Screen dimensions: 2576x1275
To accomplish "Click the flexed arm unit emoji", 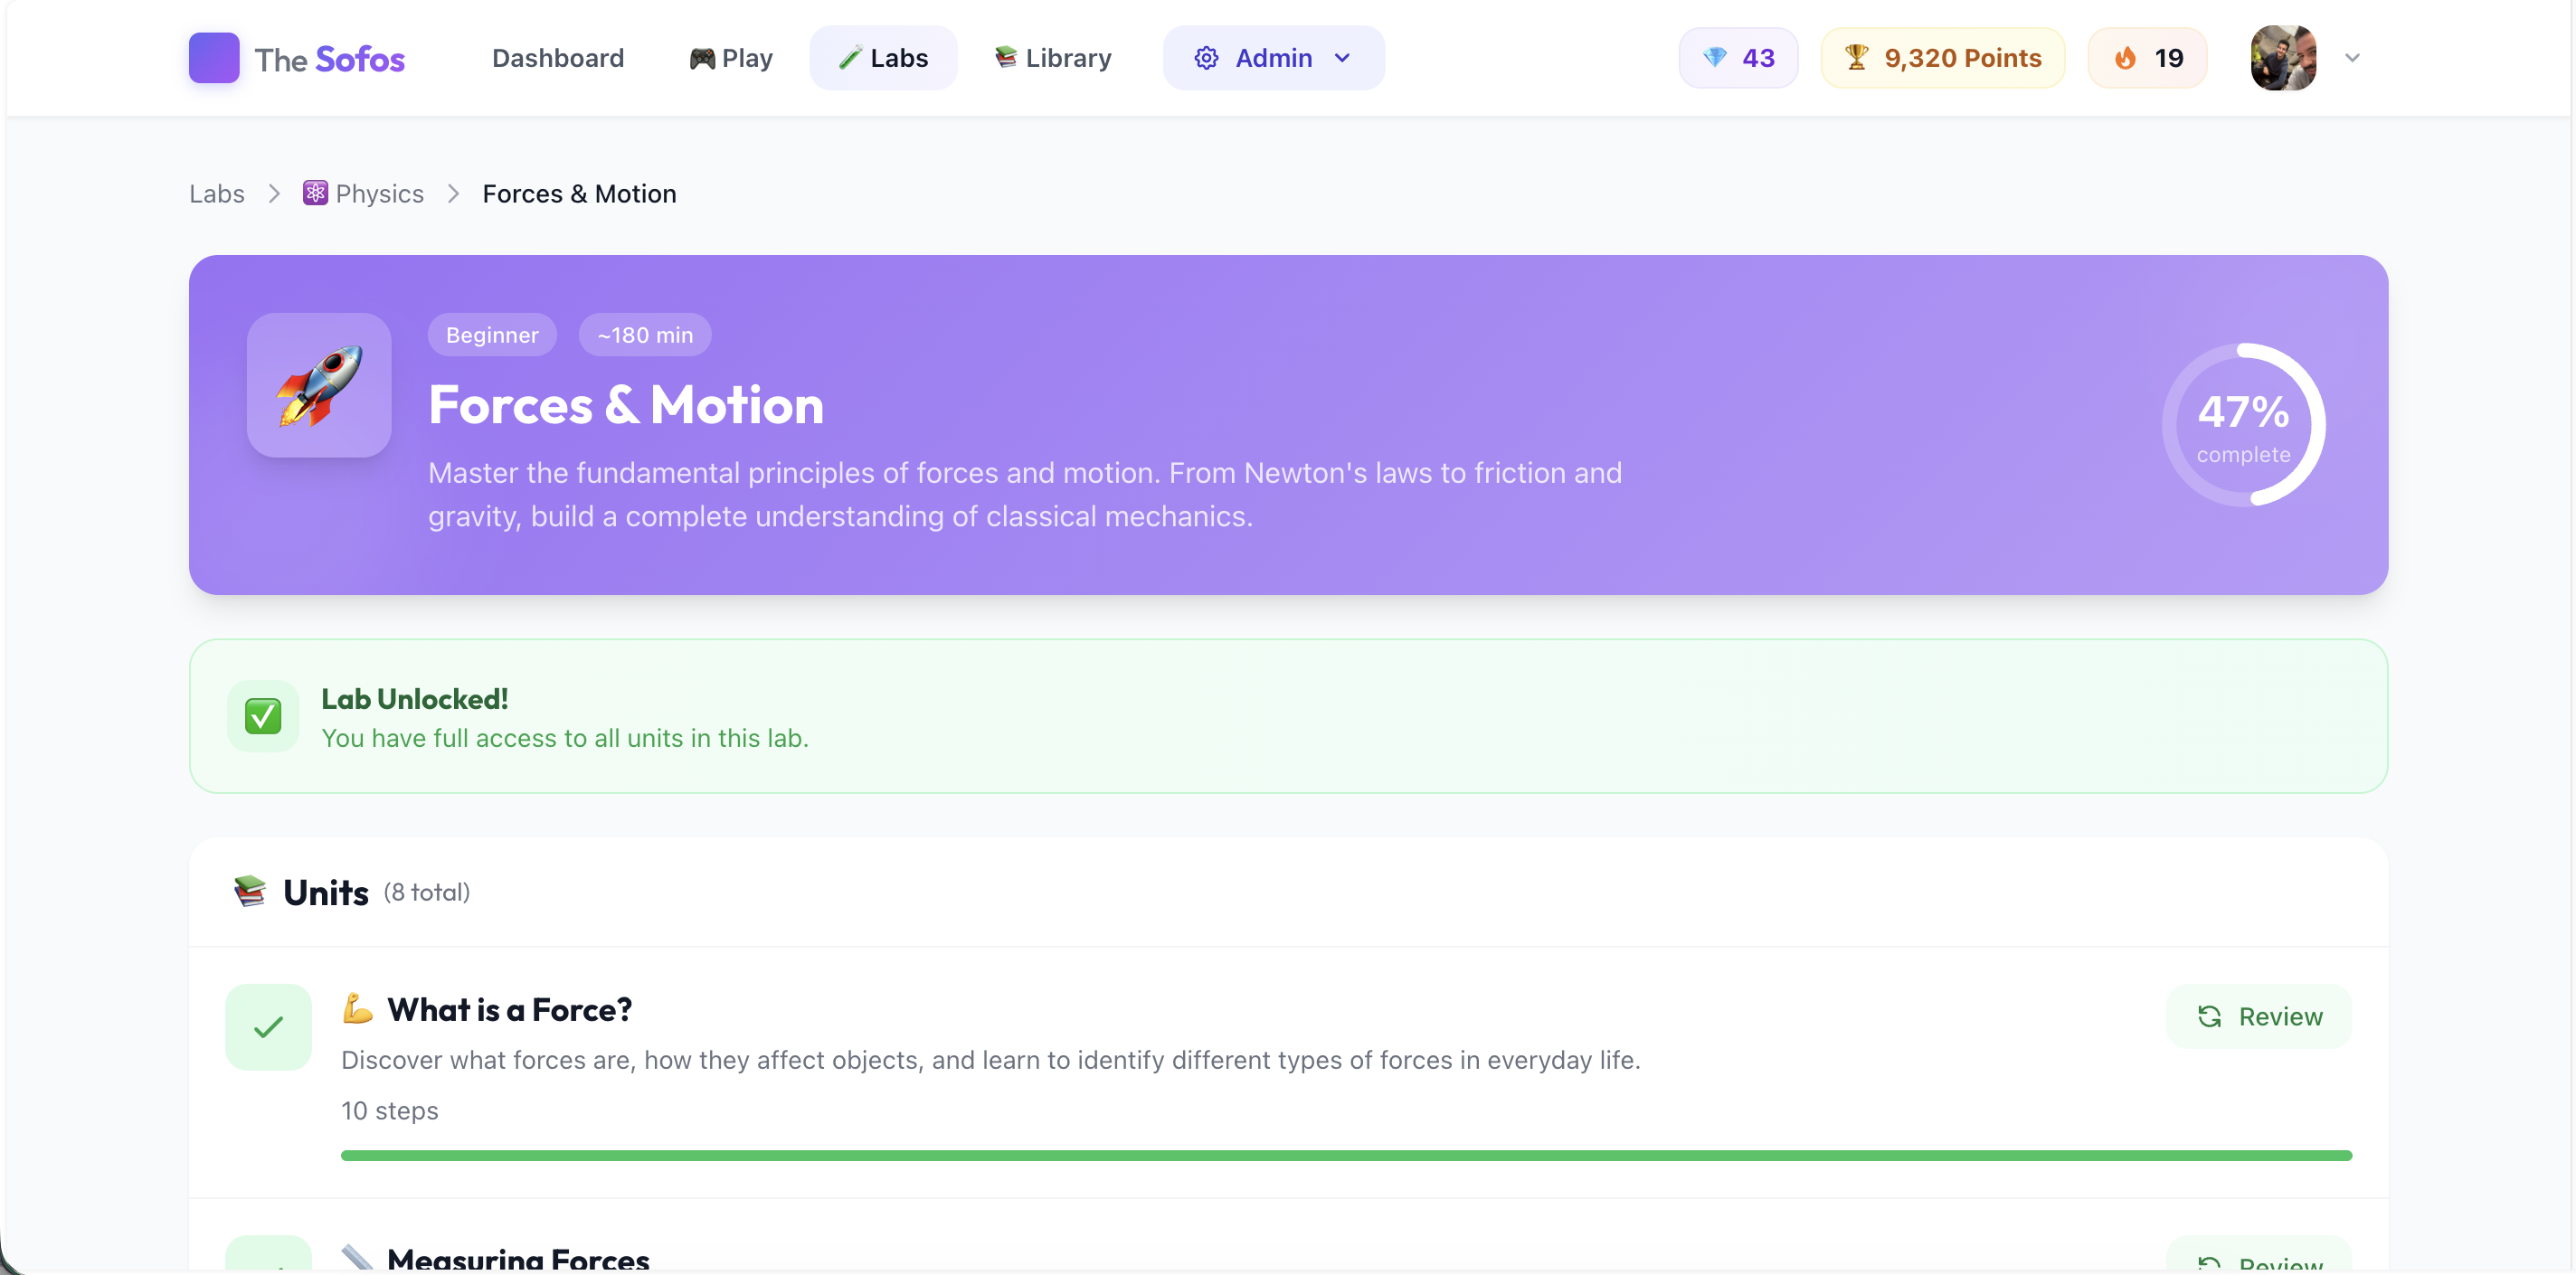I will (357, 1008).
